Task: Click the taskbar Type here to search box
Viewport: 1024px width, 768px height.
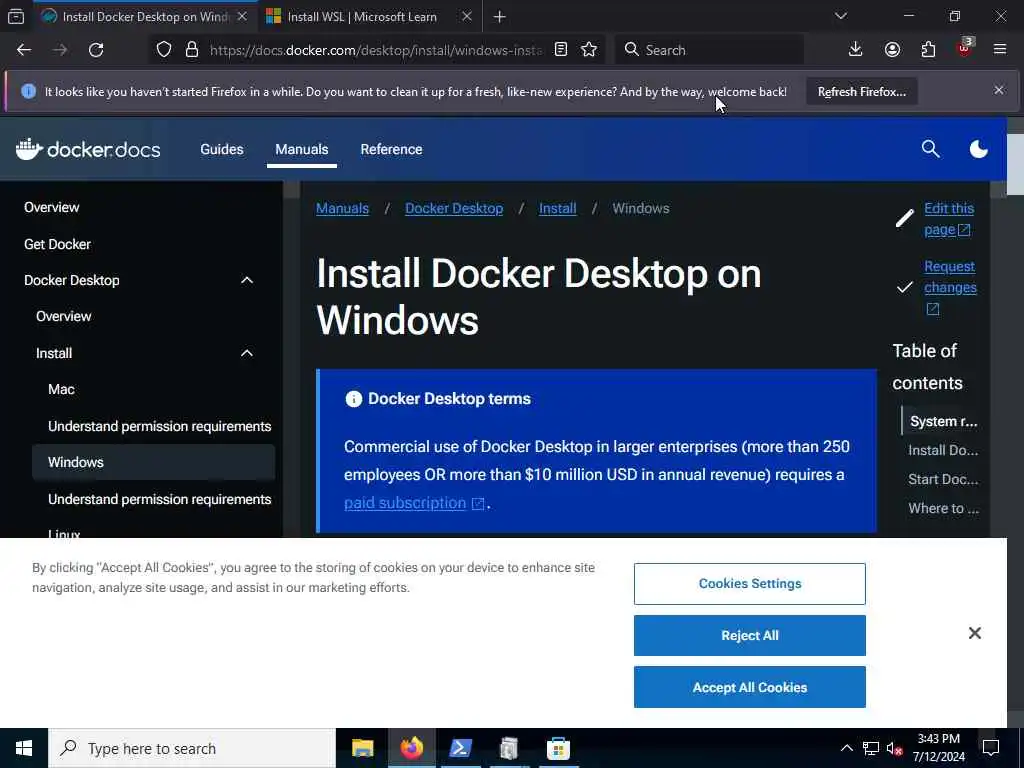Action: click(192, 748)
